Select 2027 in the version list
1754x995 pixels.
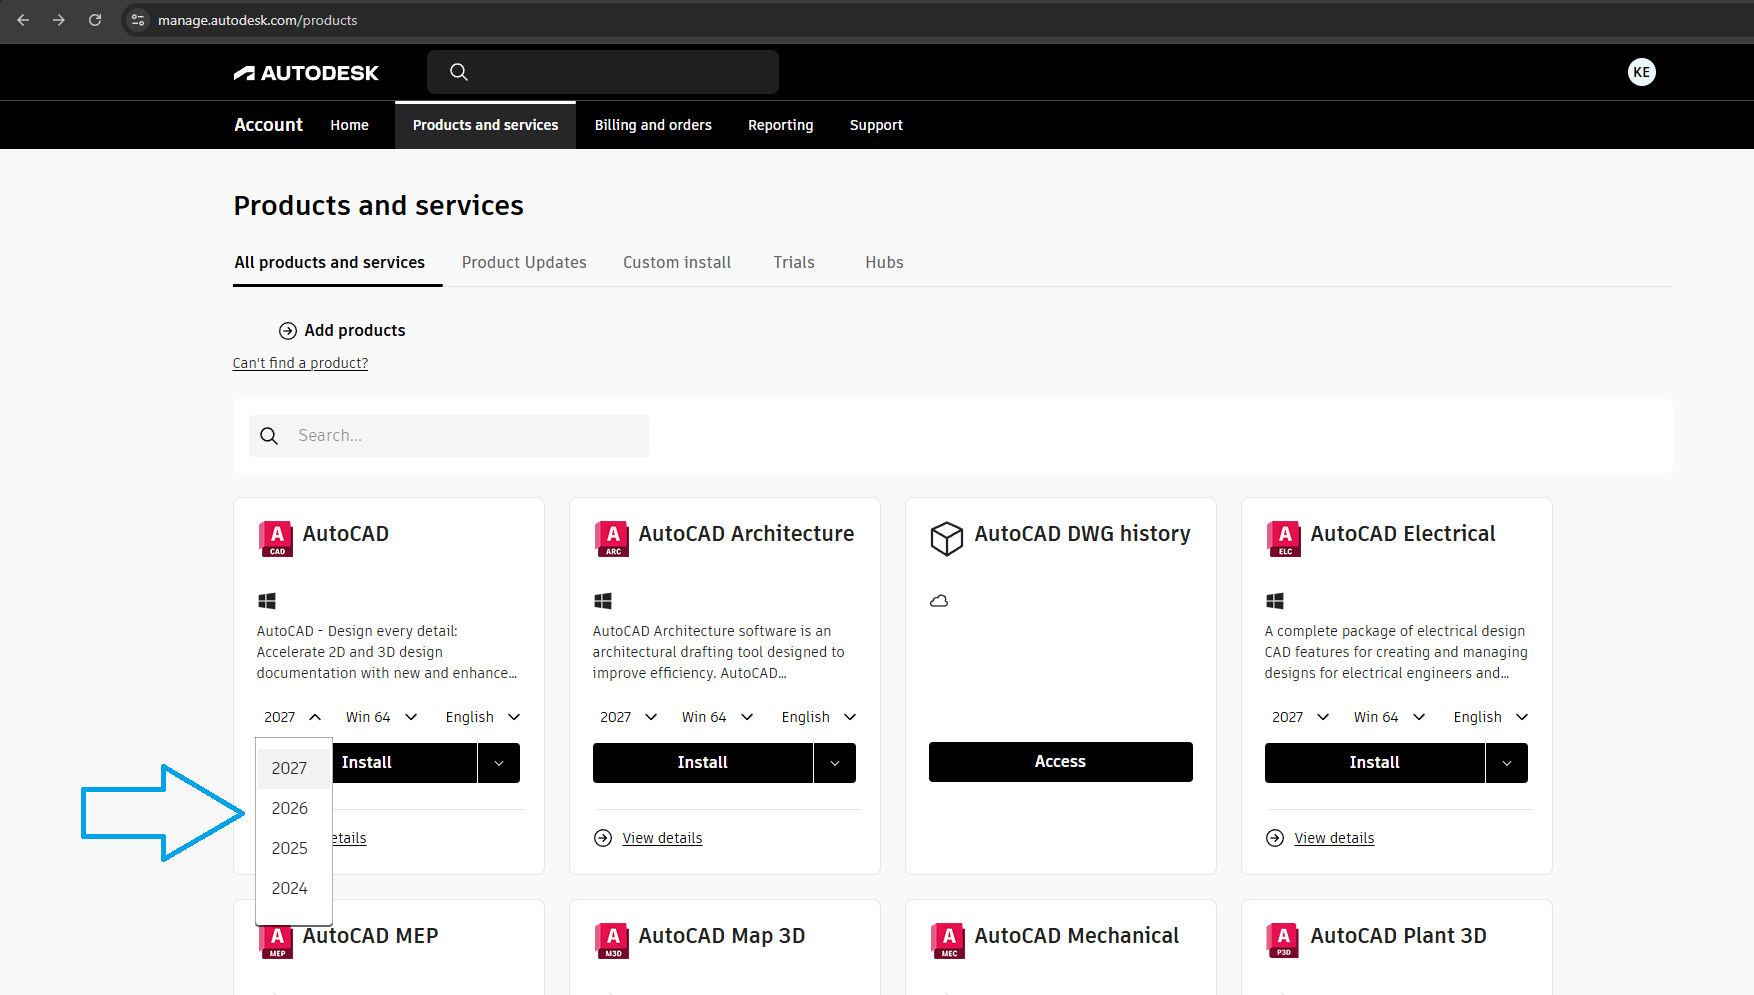[x=294, y=768]
